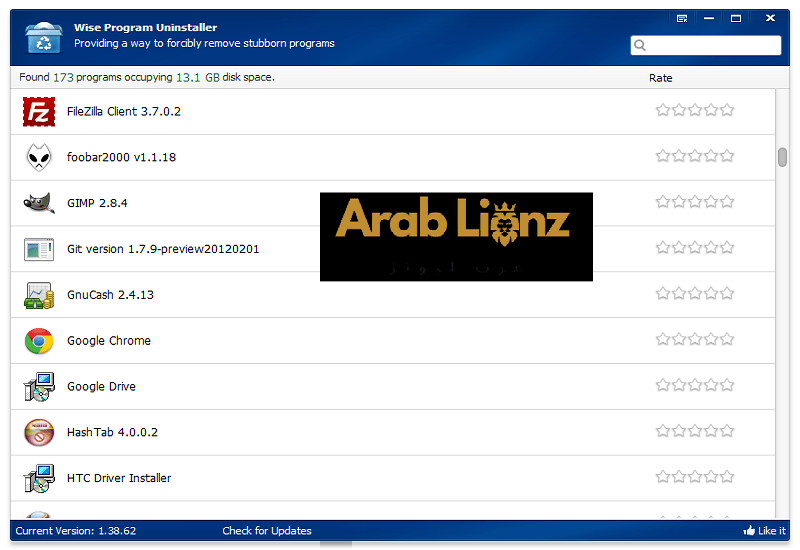Rate GnuCash 2.4.13 with the star rating

pyautogui.click(x=695, y=293)
